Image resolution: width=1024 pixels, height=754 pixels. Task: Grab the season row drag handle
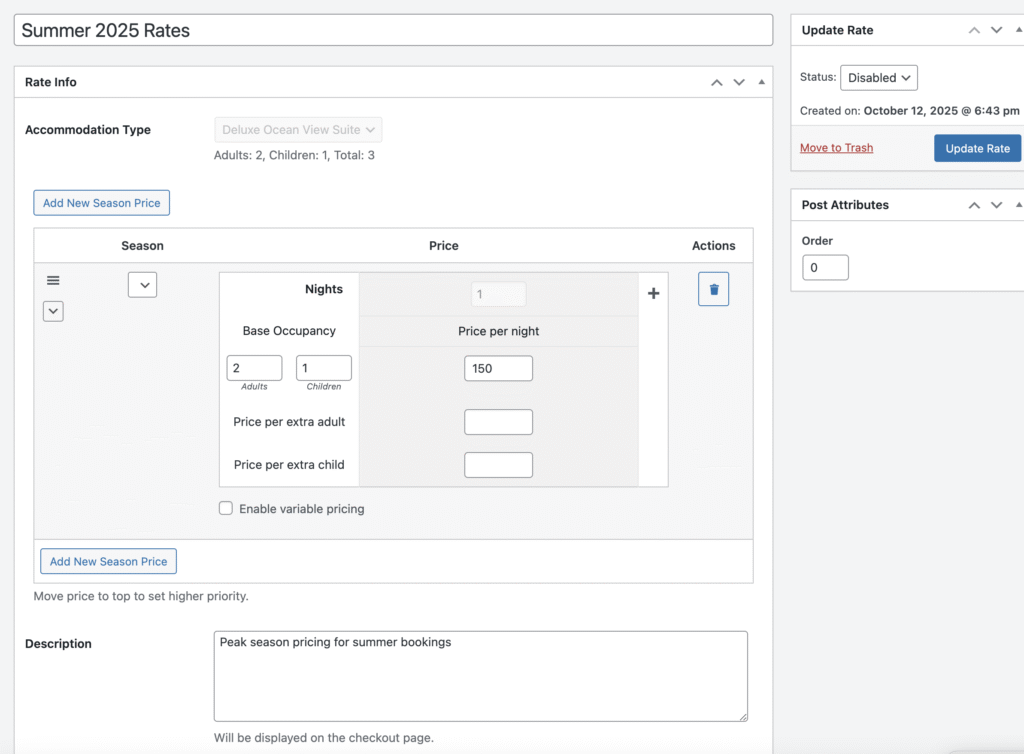(x=53, y=281)
